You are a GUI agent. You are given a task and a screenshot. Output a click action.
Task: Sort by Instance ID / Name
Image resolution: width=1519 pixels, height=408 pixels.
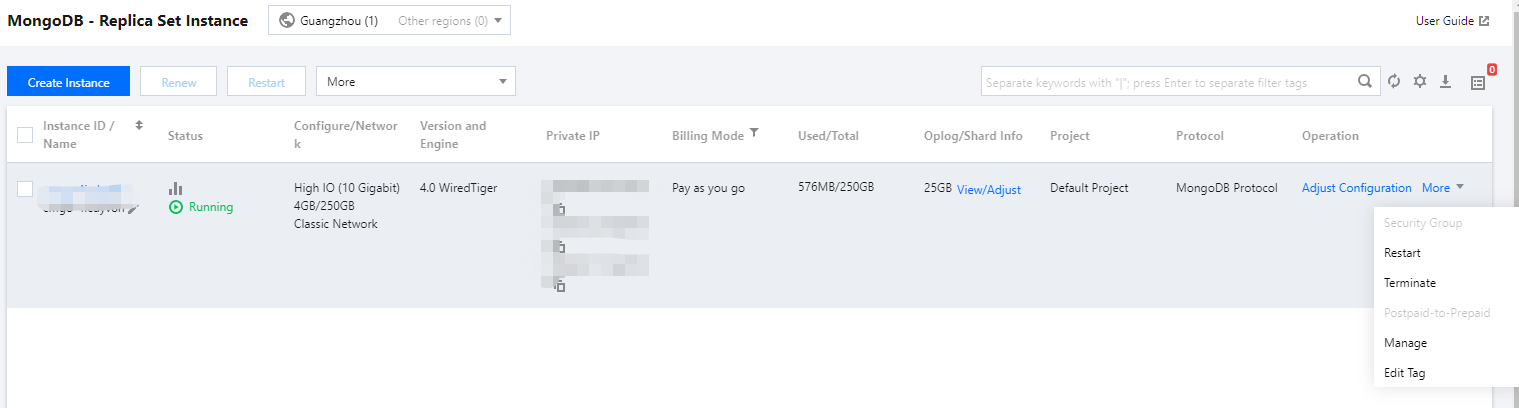click(139, 126)
